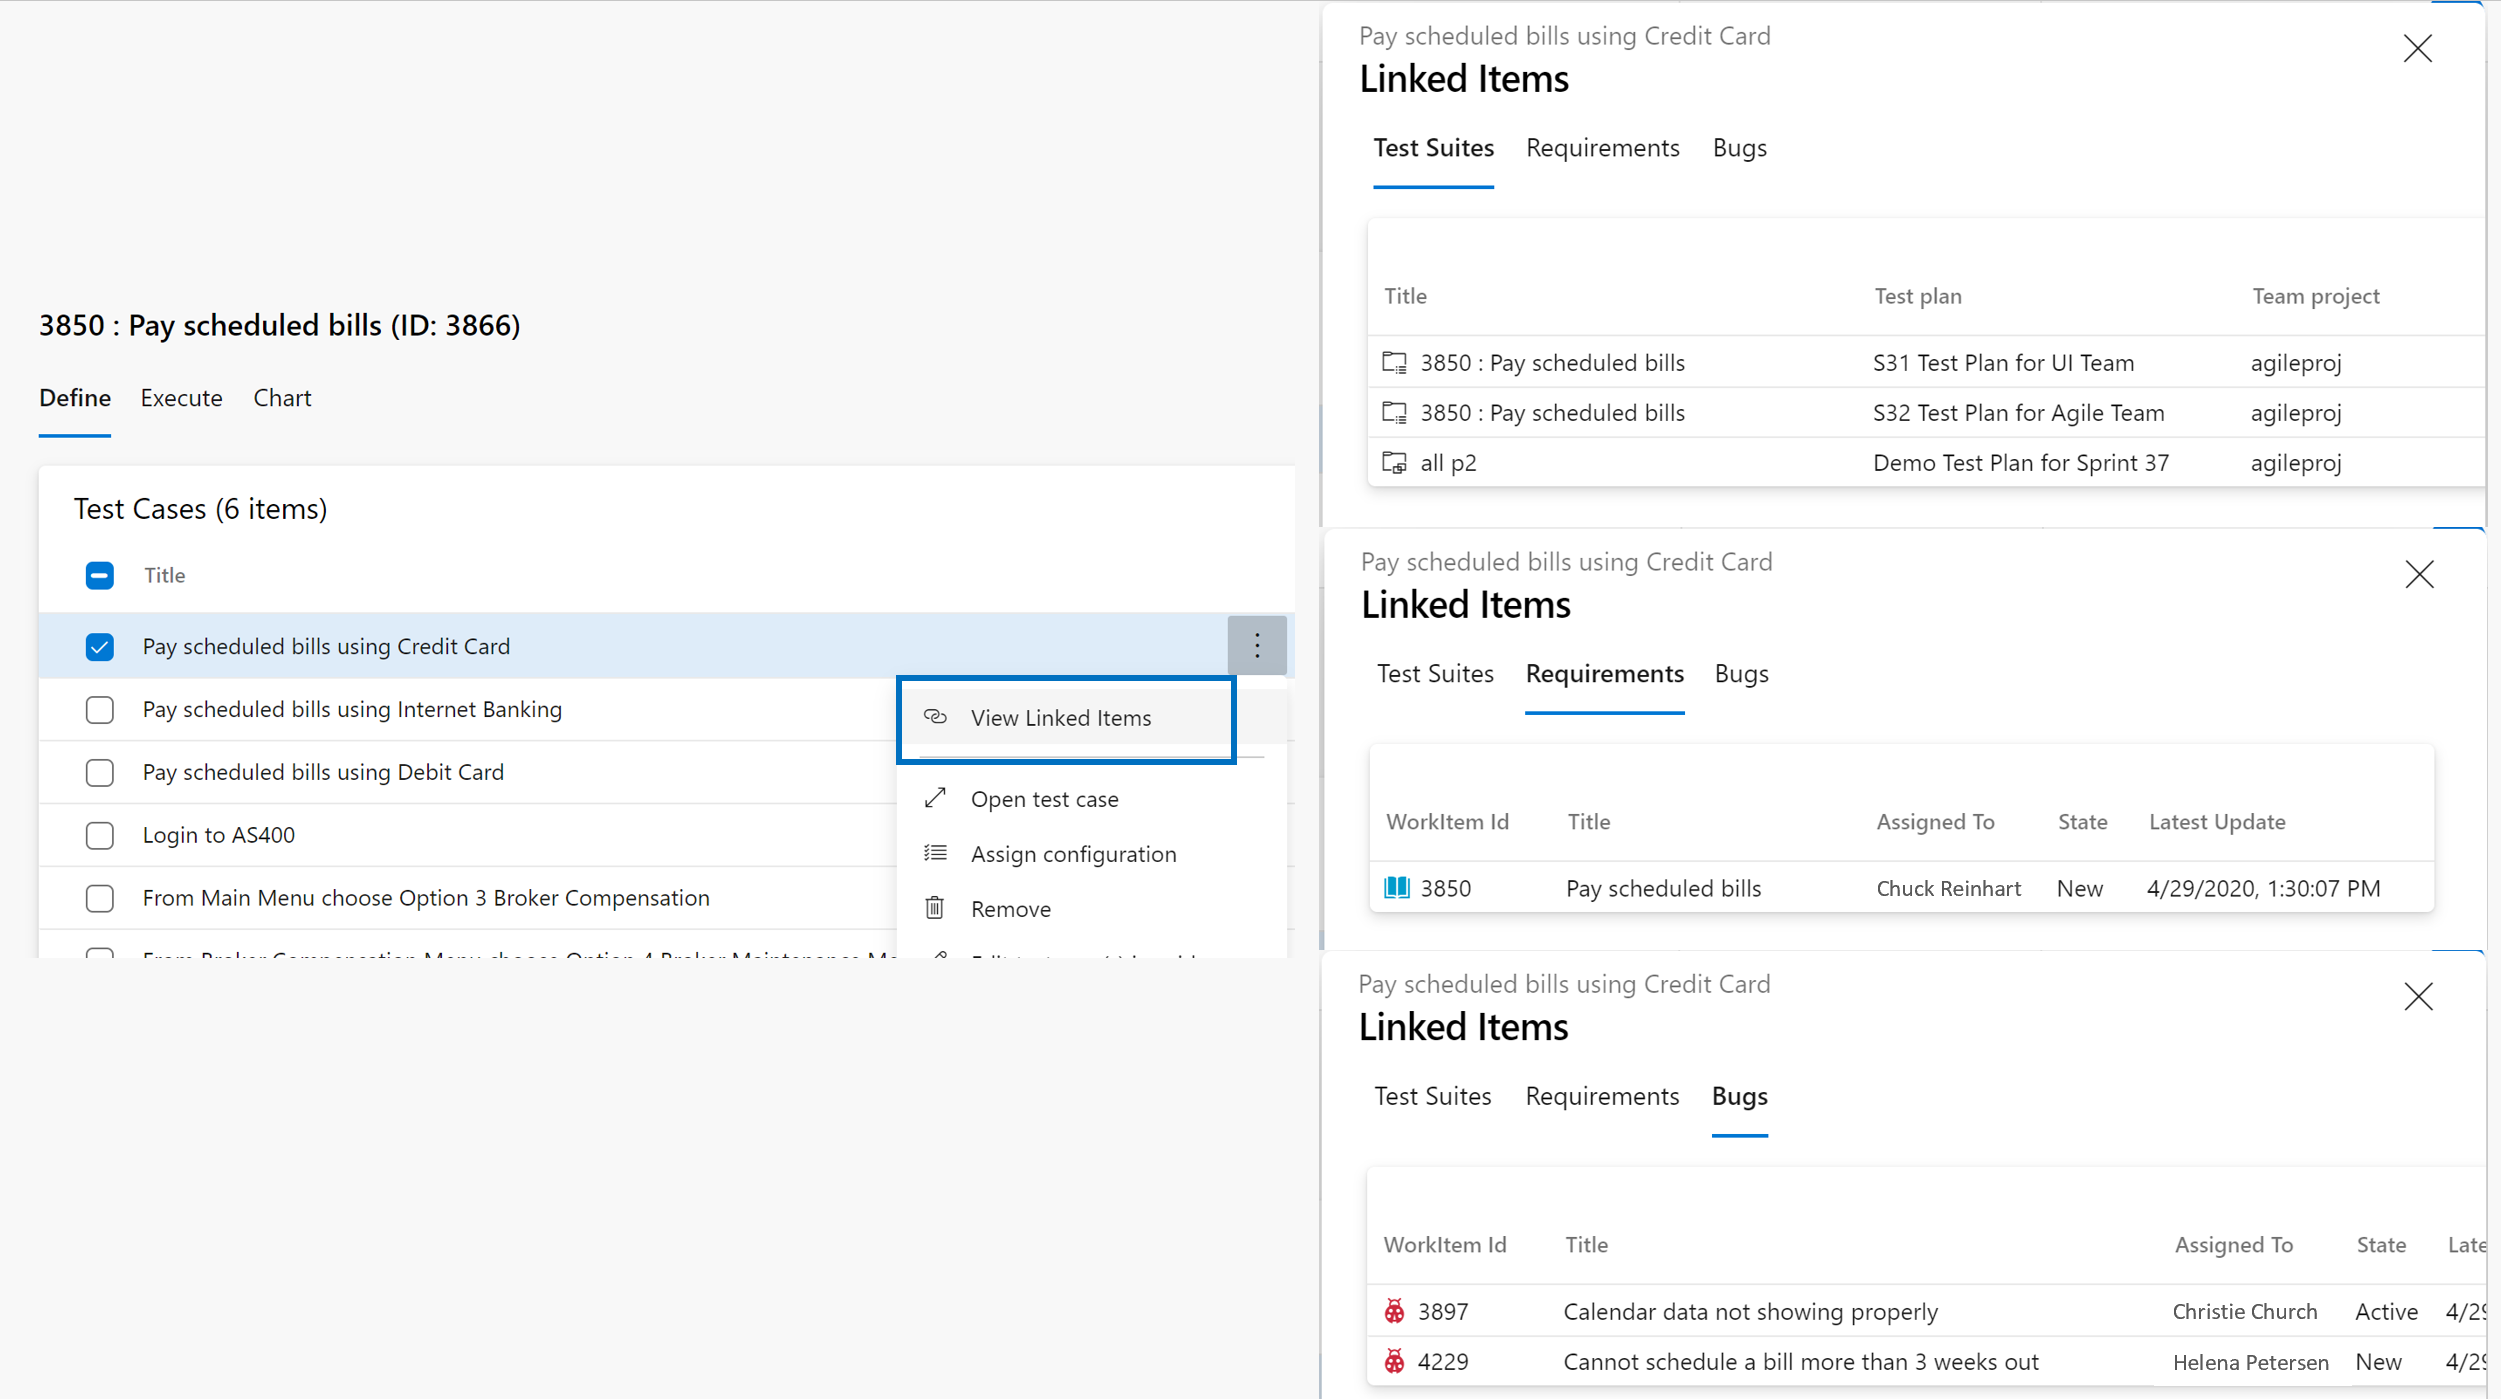The image size is (2501, 1399).
Task: Close the bottom Bugs Linked Items panel
Action: (x=2419, y=995)
